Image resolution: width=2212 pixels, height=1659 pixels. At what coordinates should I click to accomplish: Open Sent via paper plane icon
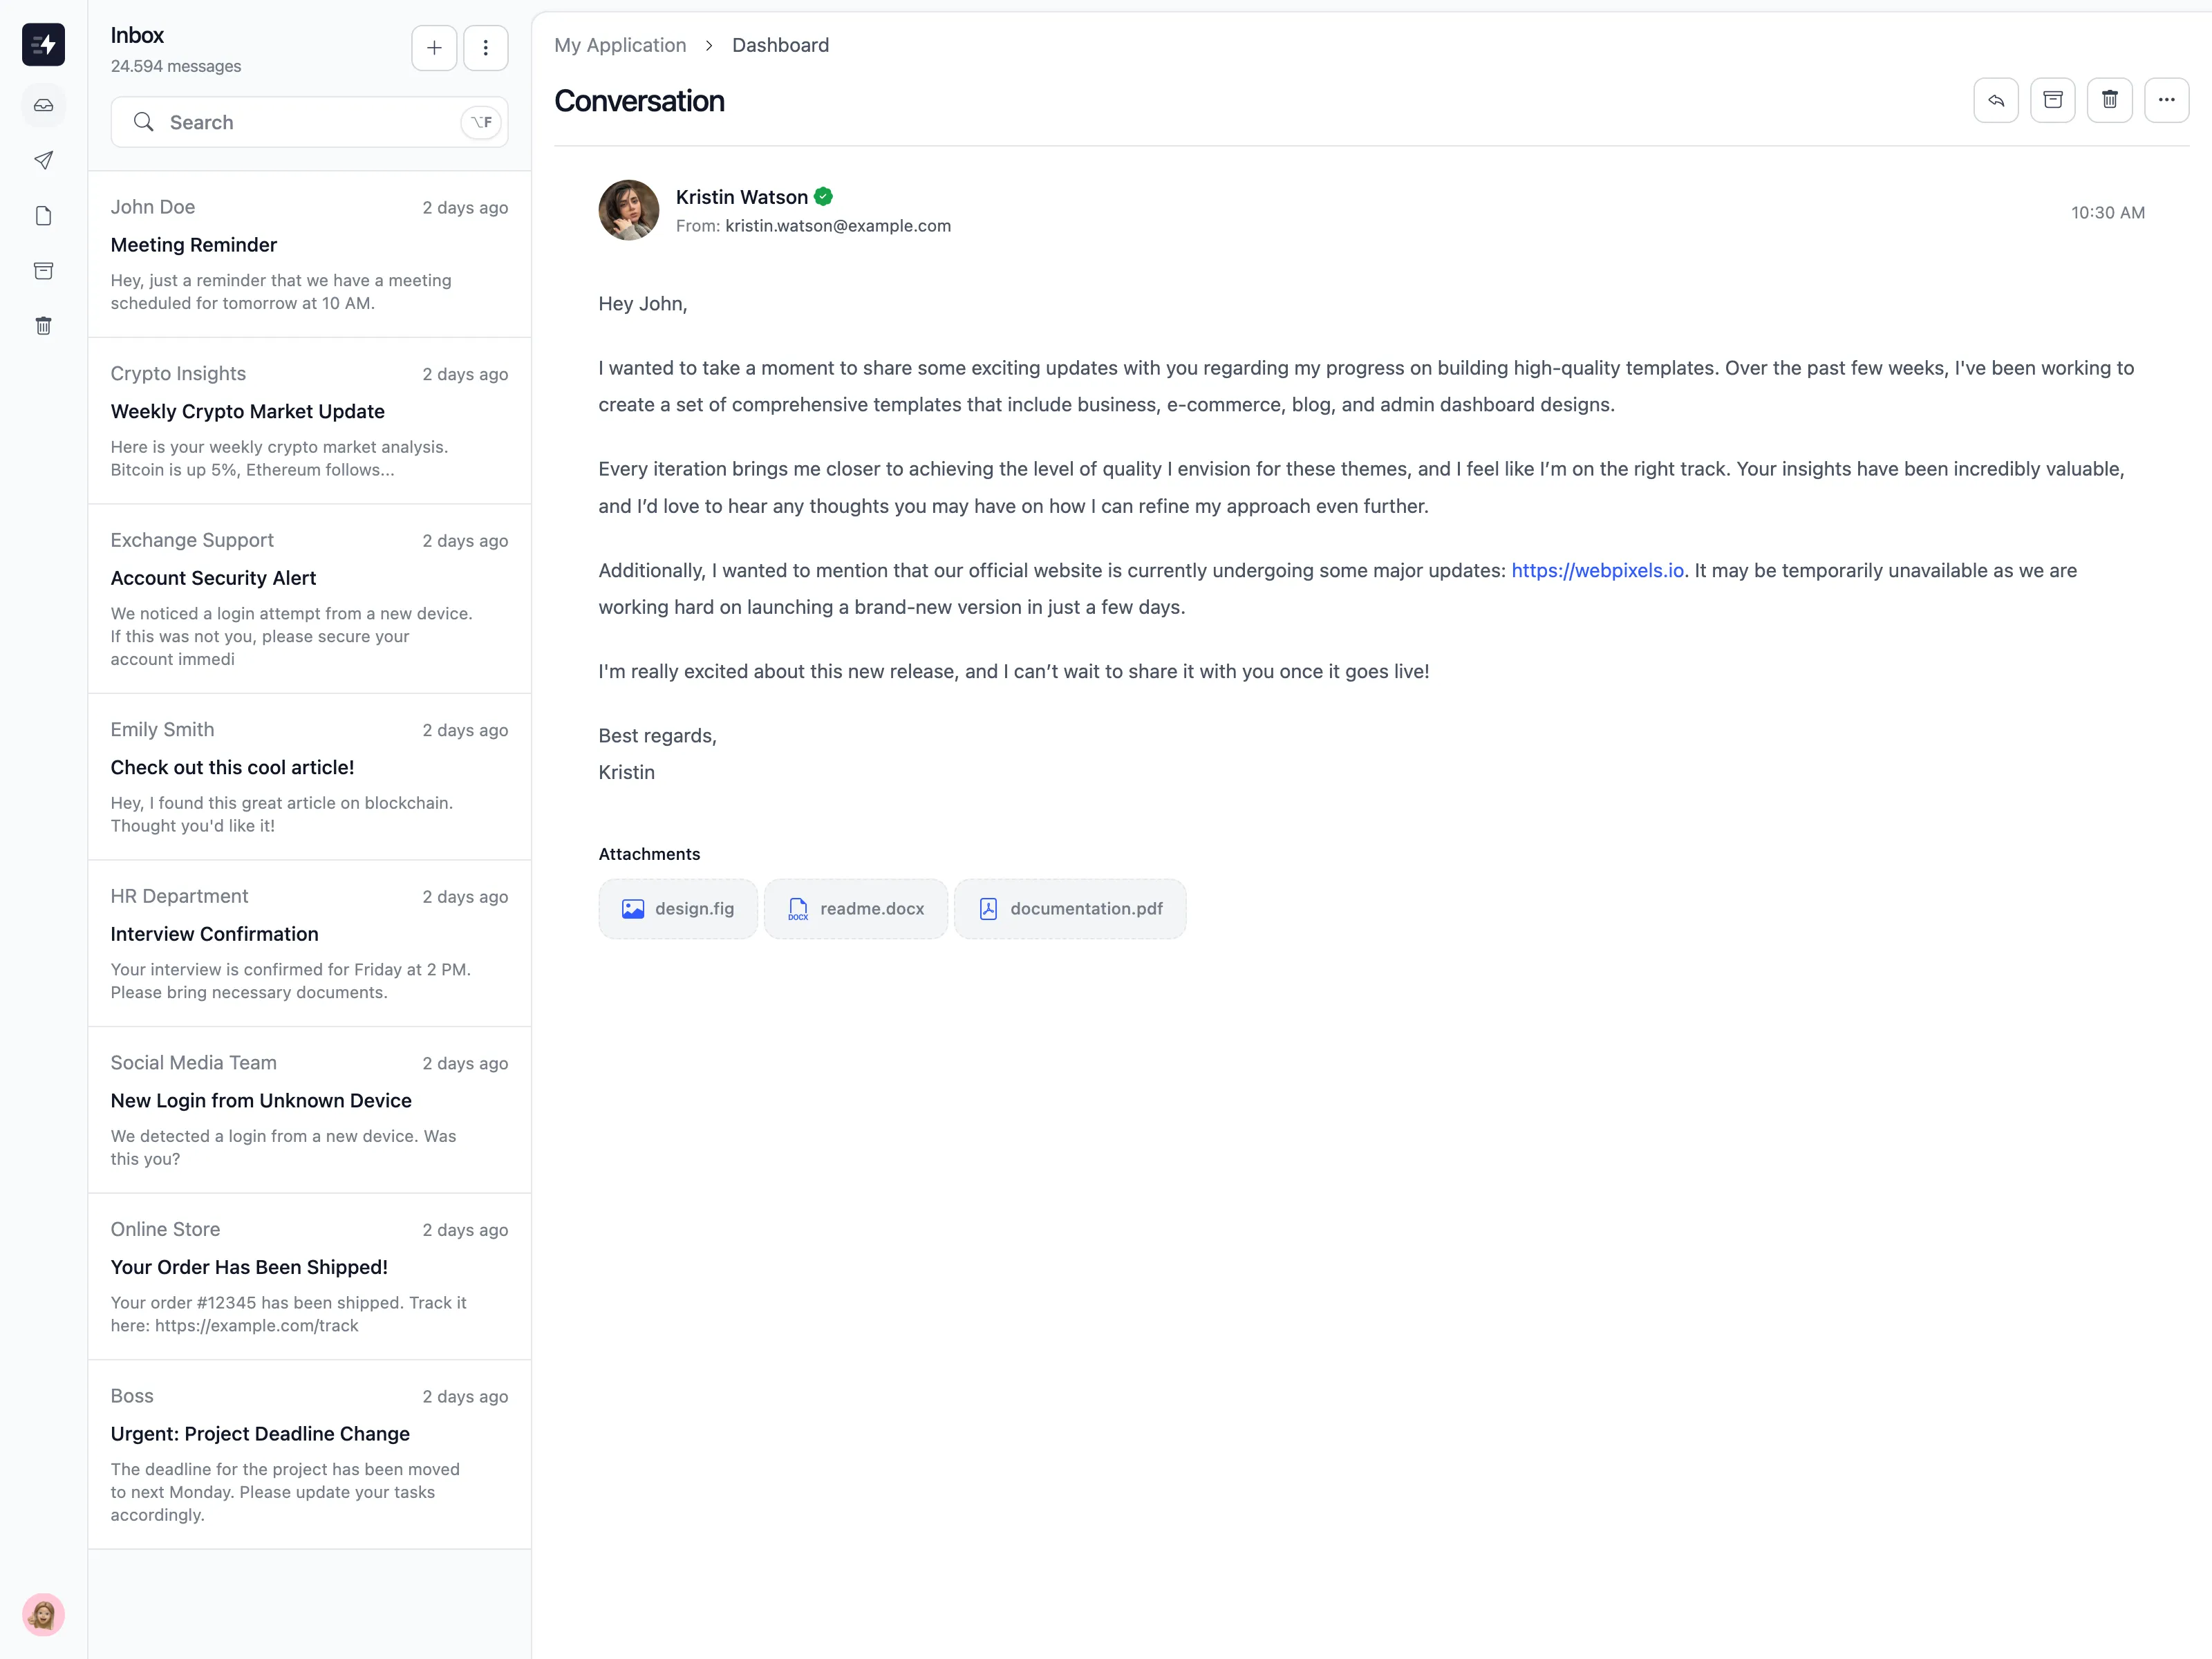(43, 160)
